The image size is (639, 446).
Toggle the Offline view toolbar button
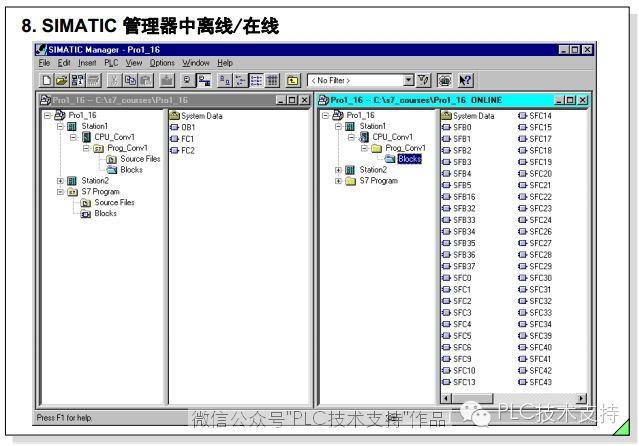click(187, 80)
